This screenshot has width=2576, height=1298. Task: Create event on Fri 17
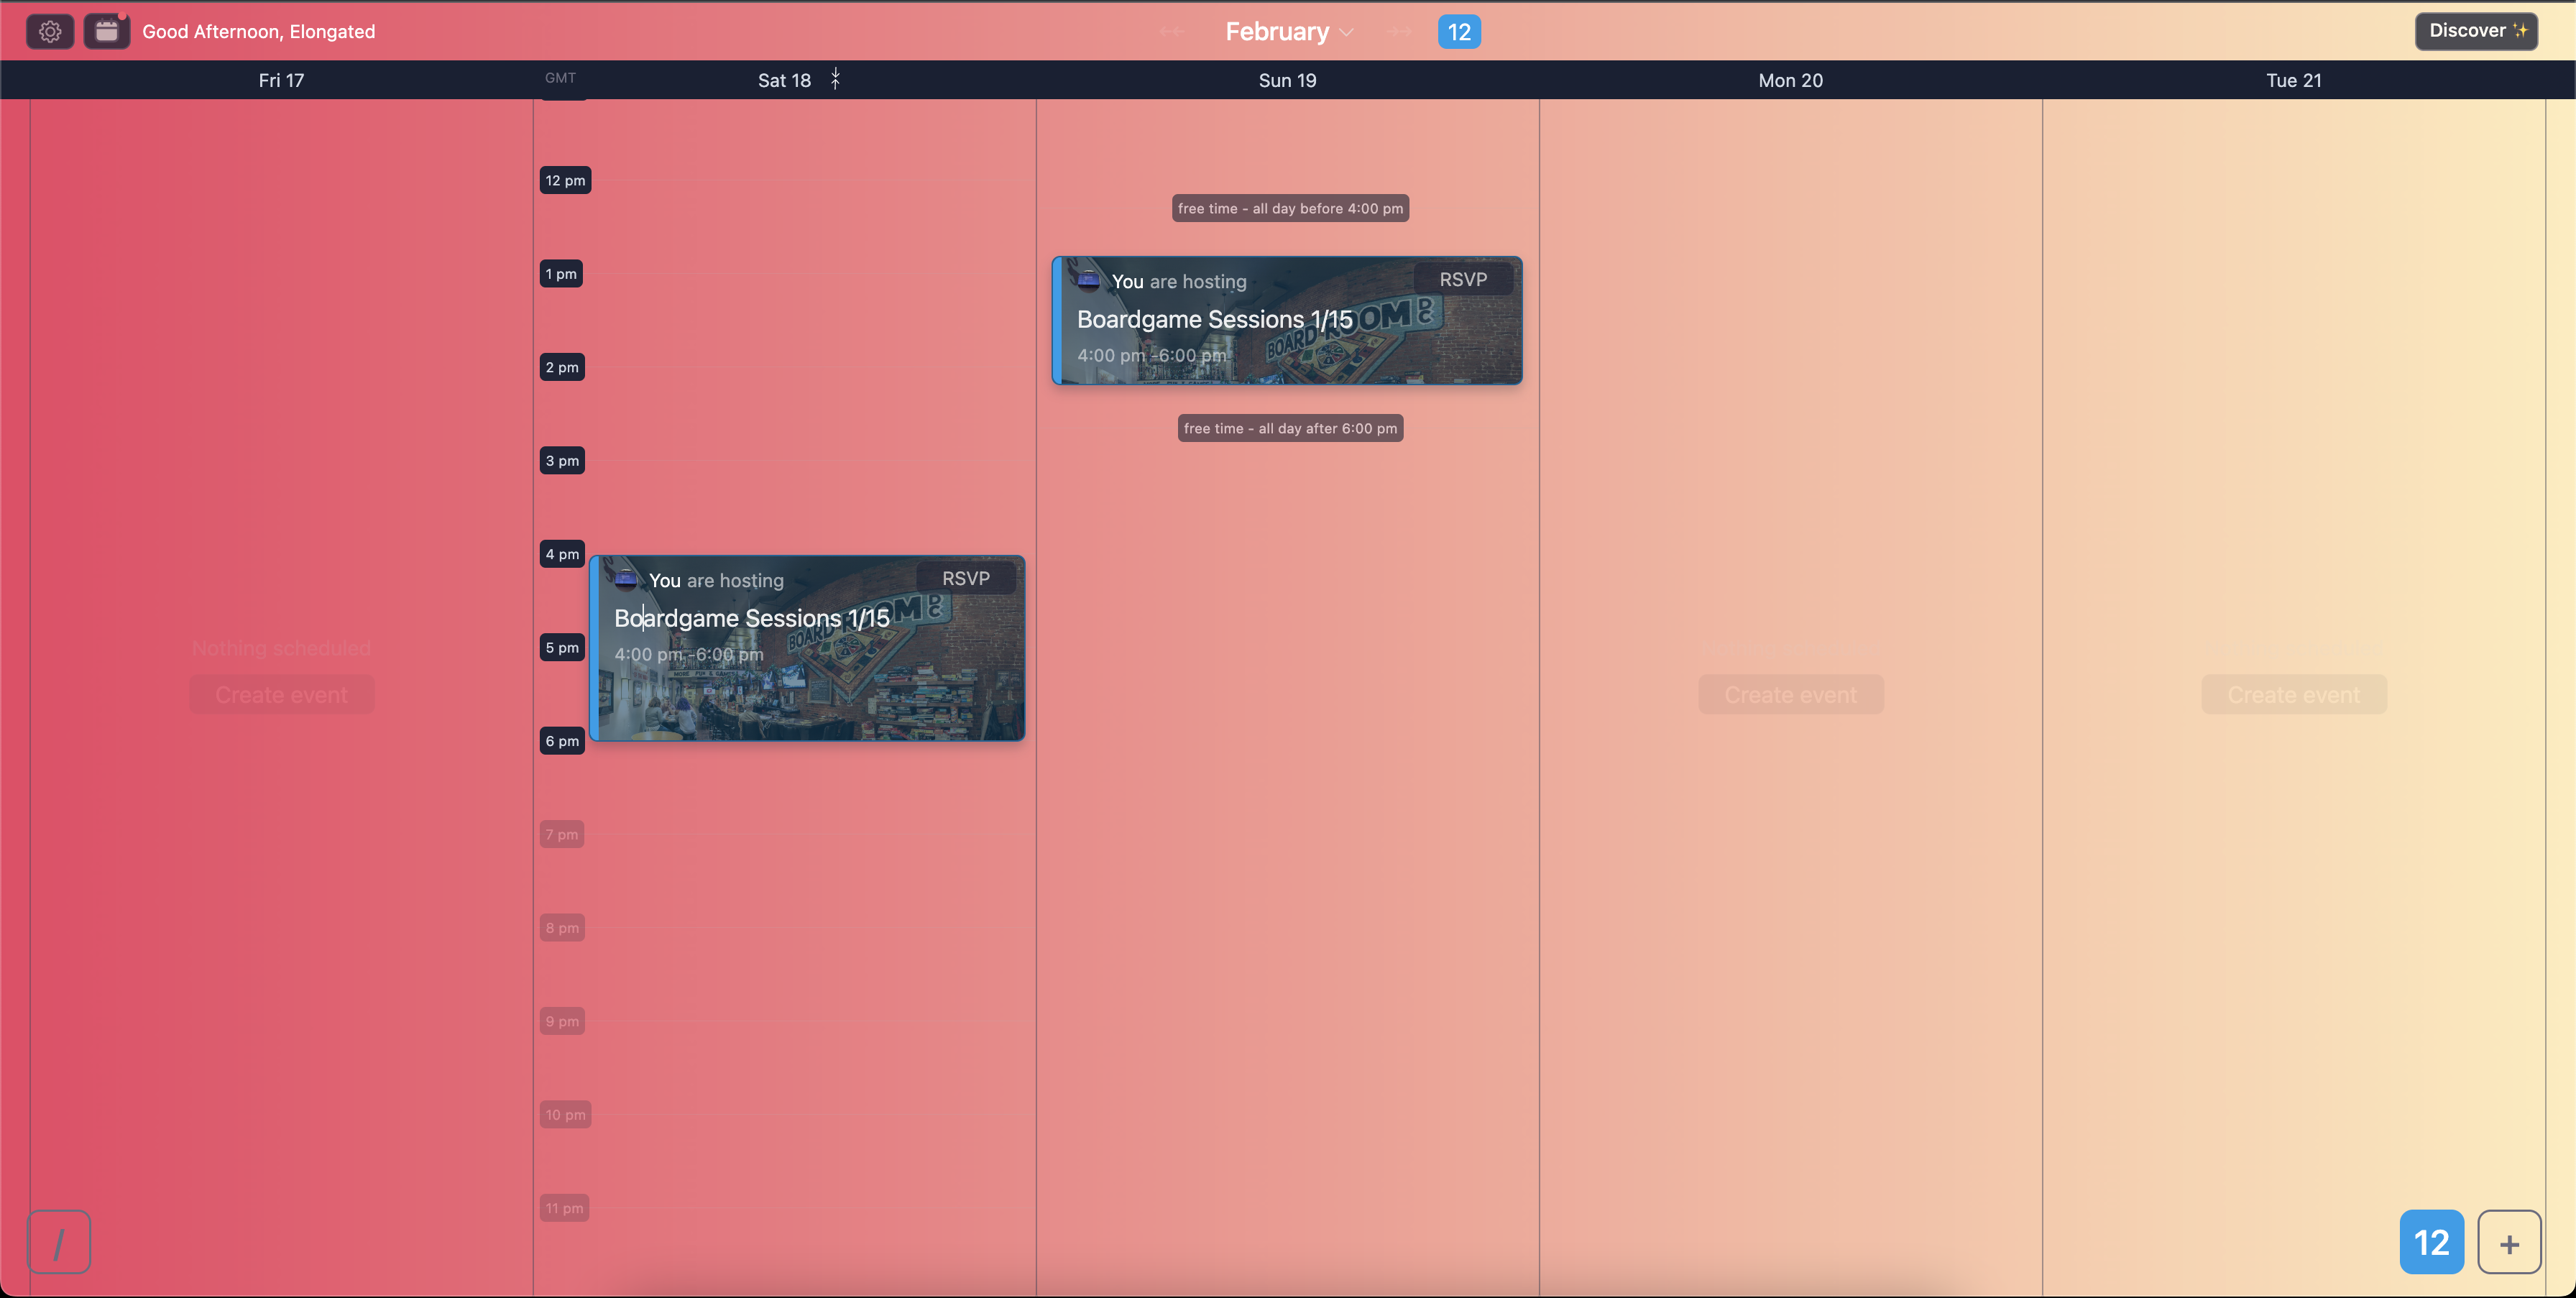click(281, 694)
